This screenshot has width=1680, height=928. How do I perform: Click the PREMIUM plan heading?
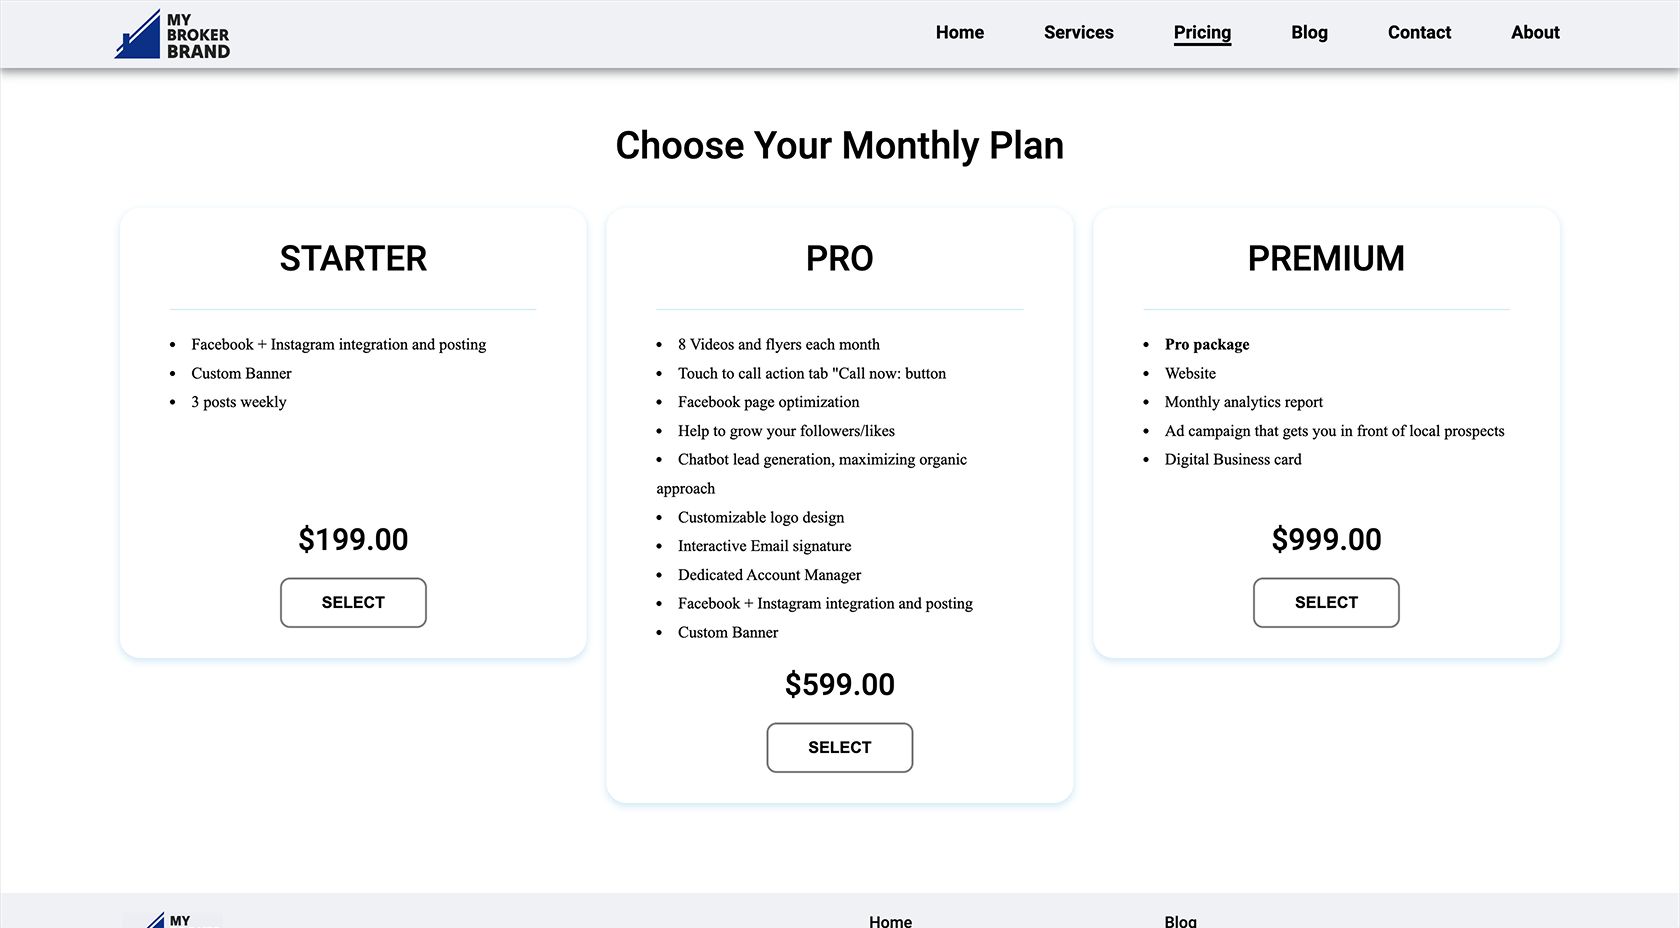tap(1326, 259)
